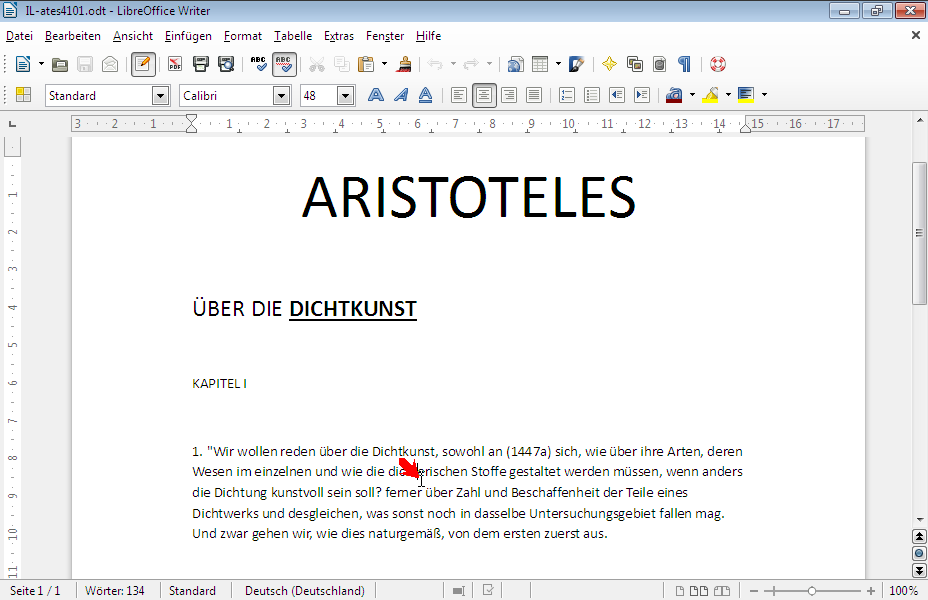Viewport: 928px width, 600px height.
Task: Expand the Calibri font name dropdown
Action: coord(282,95)
